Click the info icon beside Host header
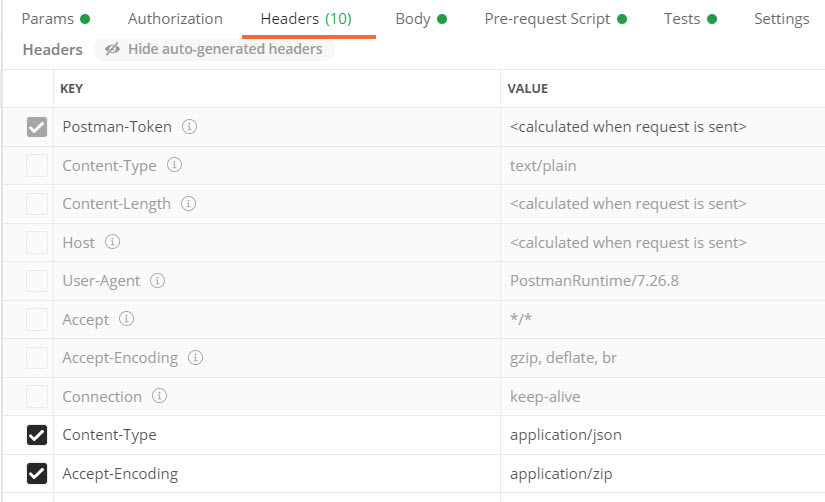This screenshot has width=825, height=502. tap(112, 242)
